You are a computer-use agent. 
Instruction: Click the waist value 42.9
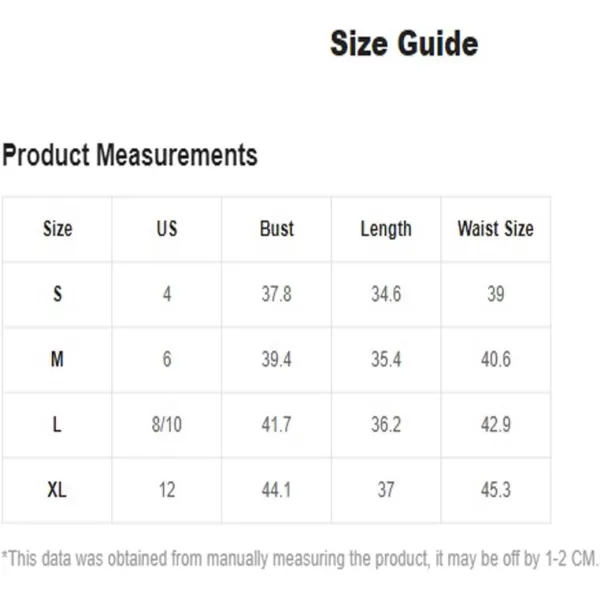pyautogui.click(x=496, y=425)
